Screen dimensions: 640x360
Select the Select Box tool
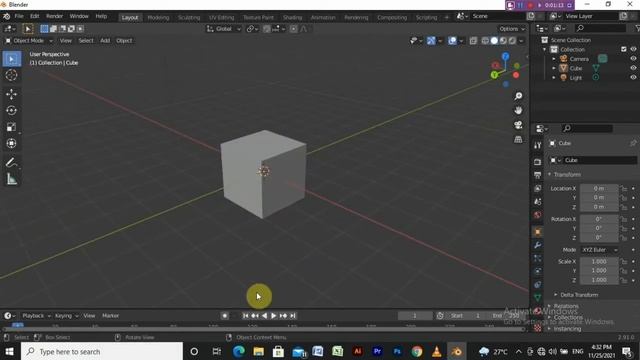[x=11, y=59]
